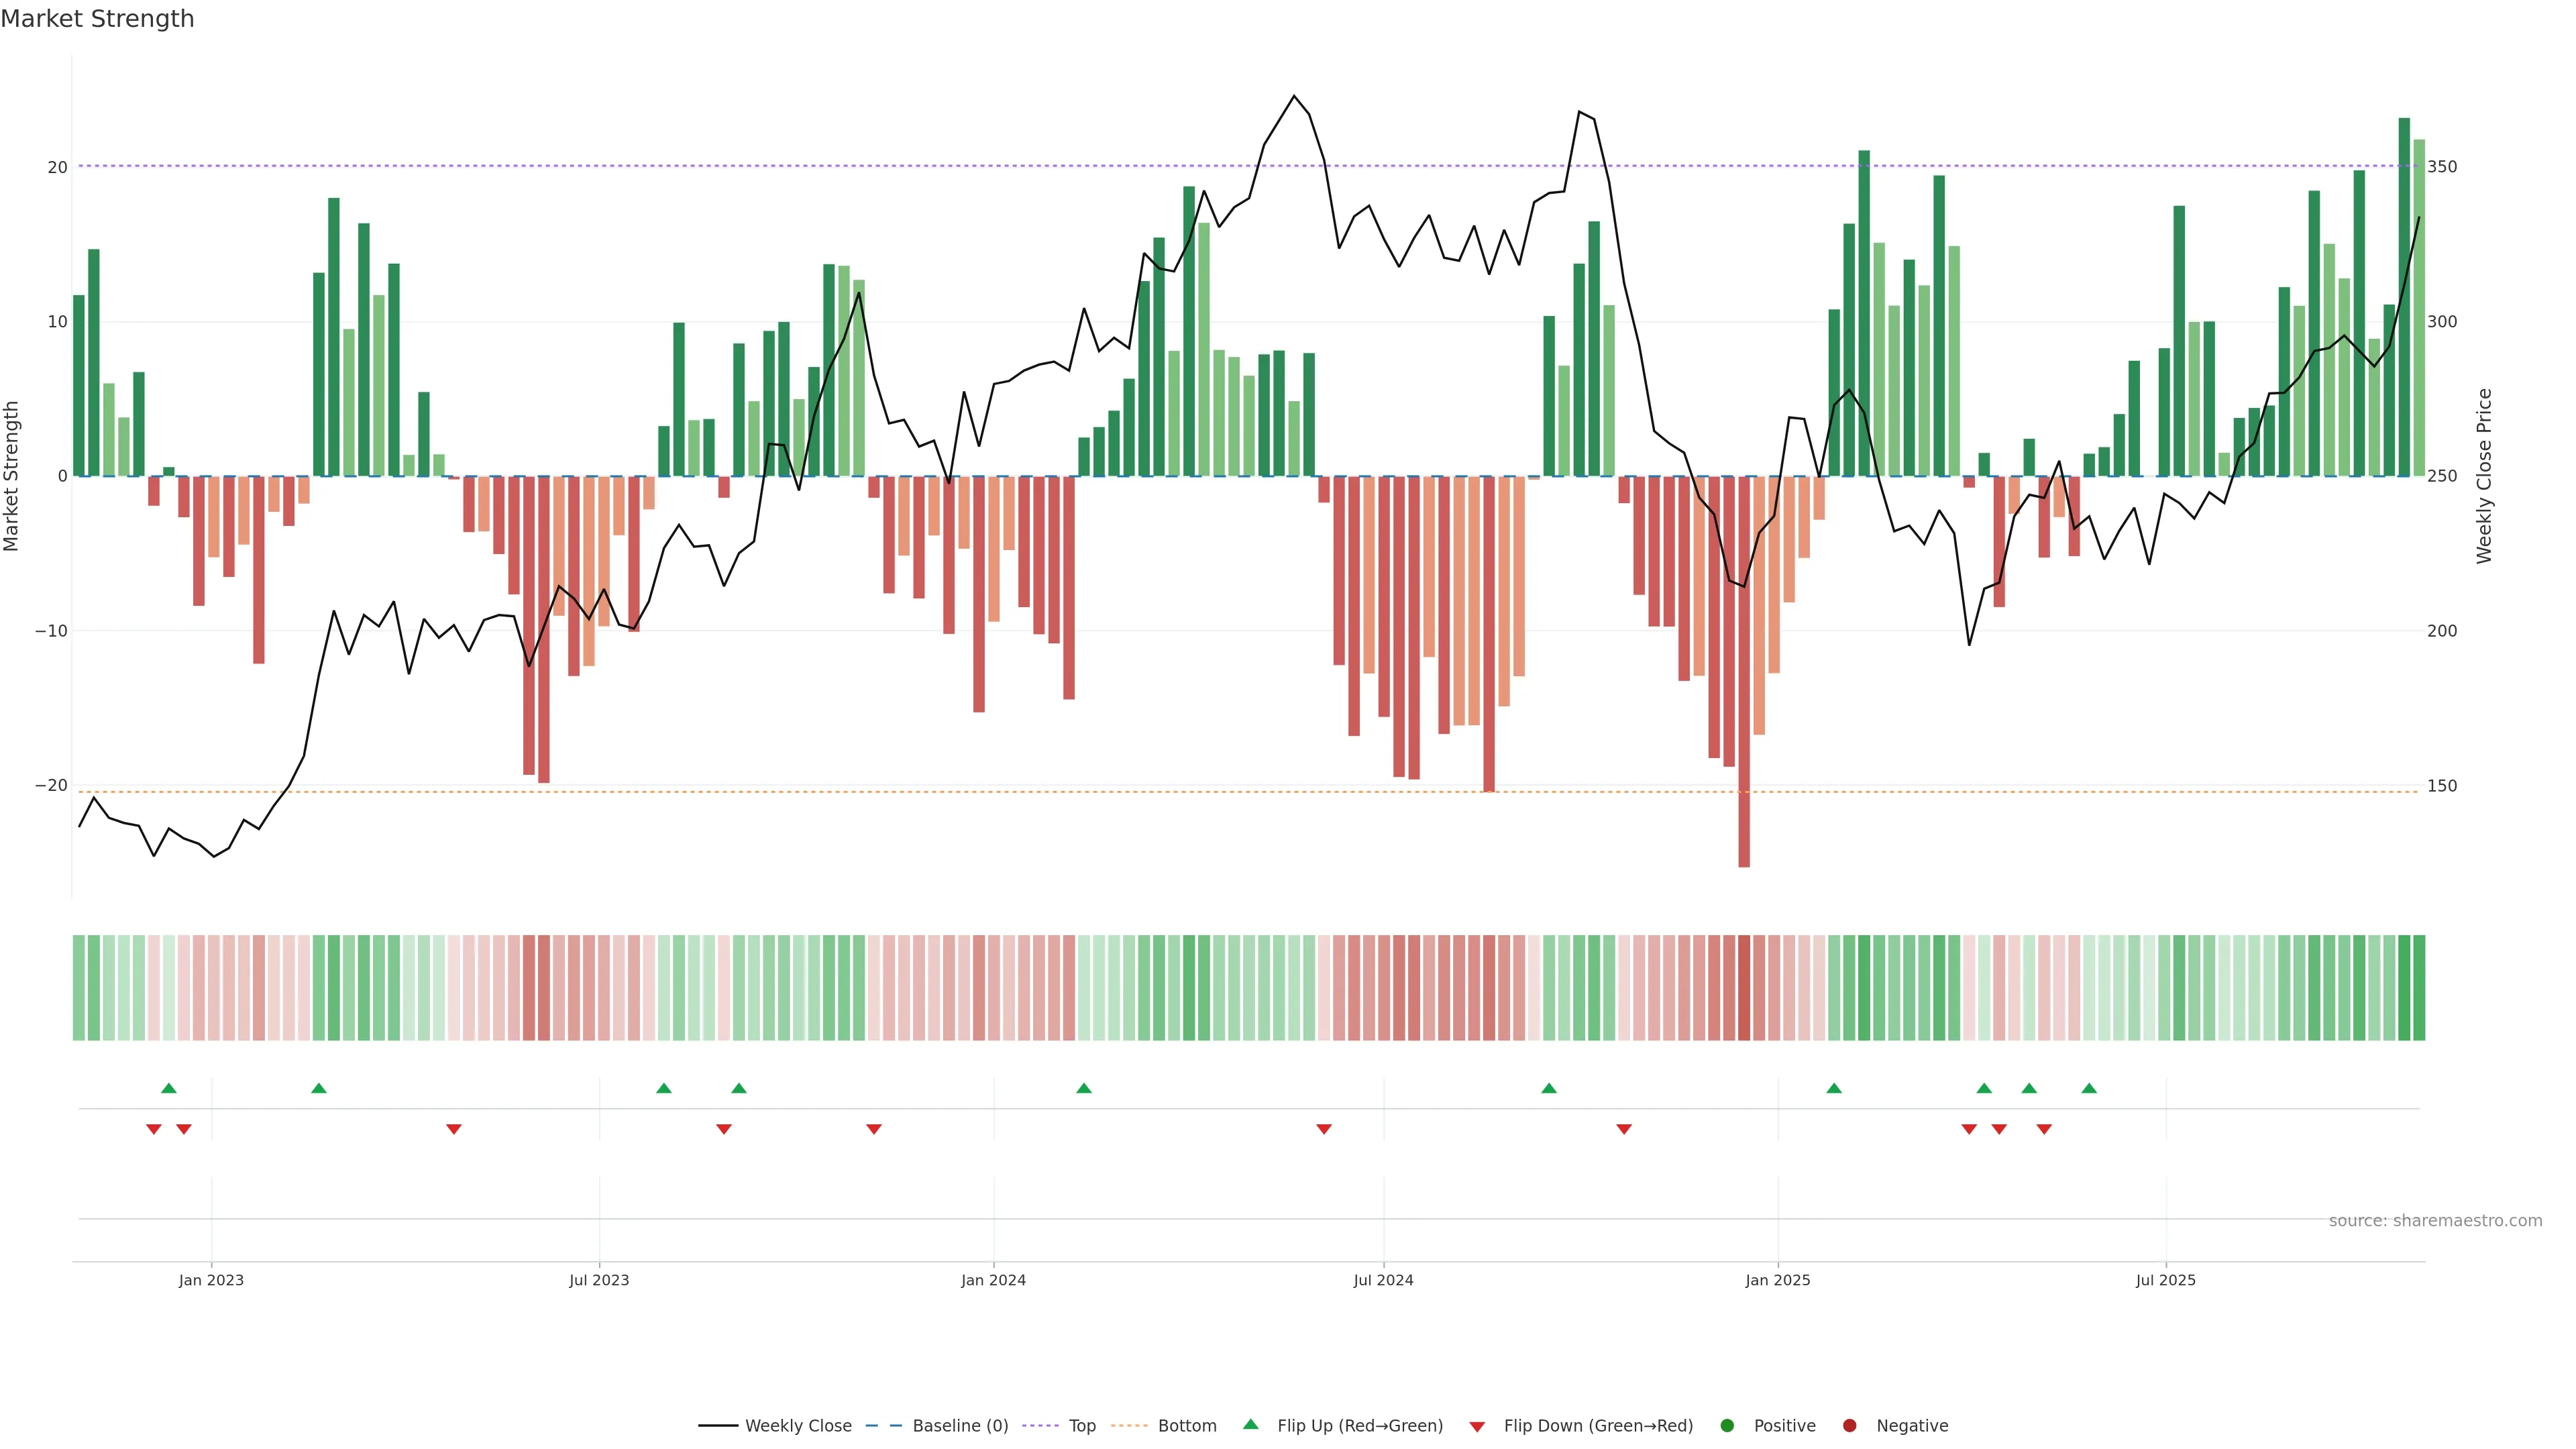Click the green Flip Up legend triangle
The width and height of the screenshot is (2576, 1449).
point(1250,1424)
